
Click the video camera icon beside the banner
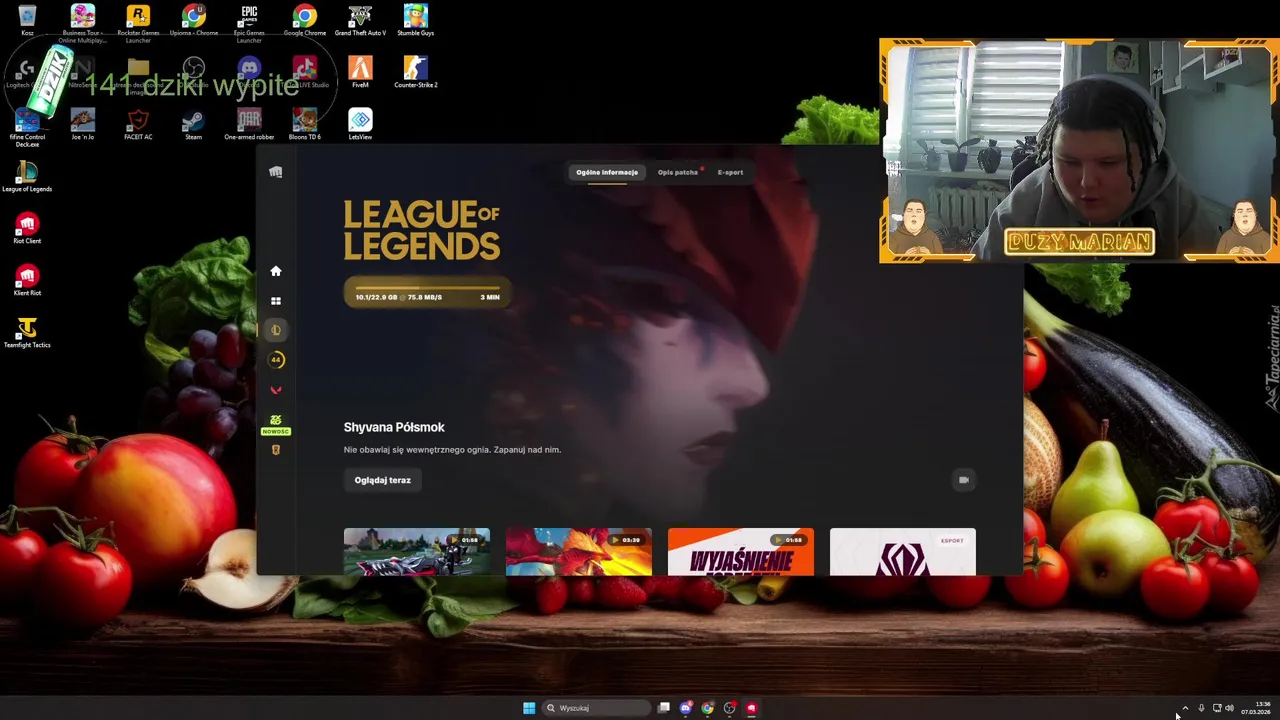pyautogui.click(x=964, y=480)
